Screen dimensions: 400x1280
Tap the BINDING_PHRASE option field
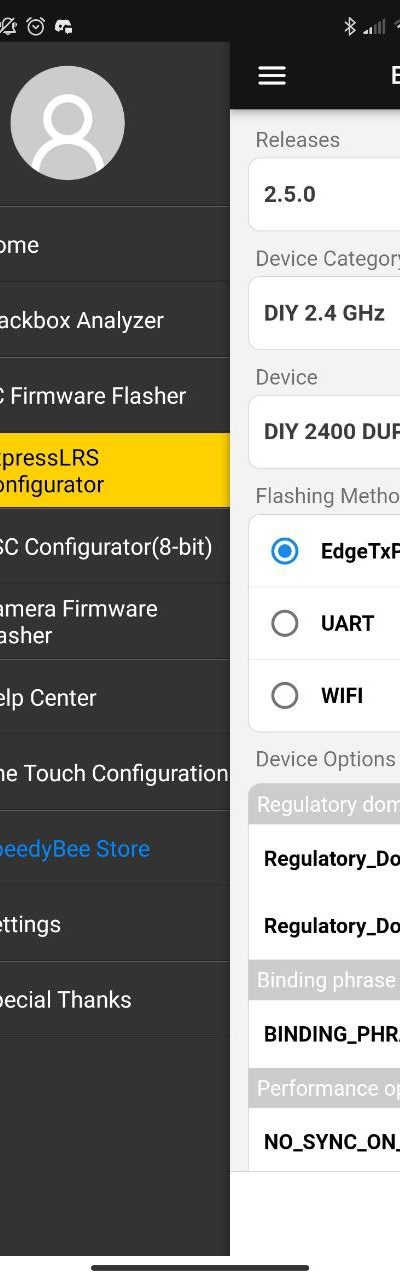324,1034
